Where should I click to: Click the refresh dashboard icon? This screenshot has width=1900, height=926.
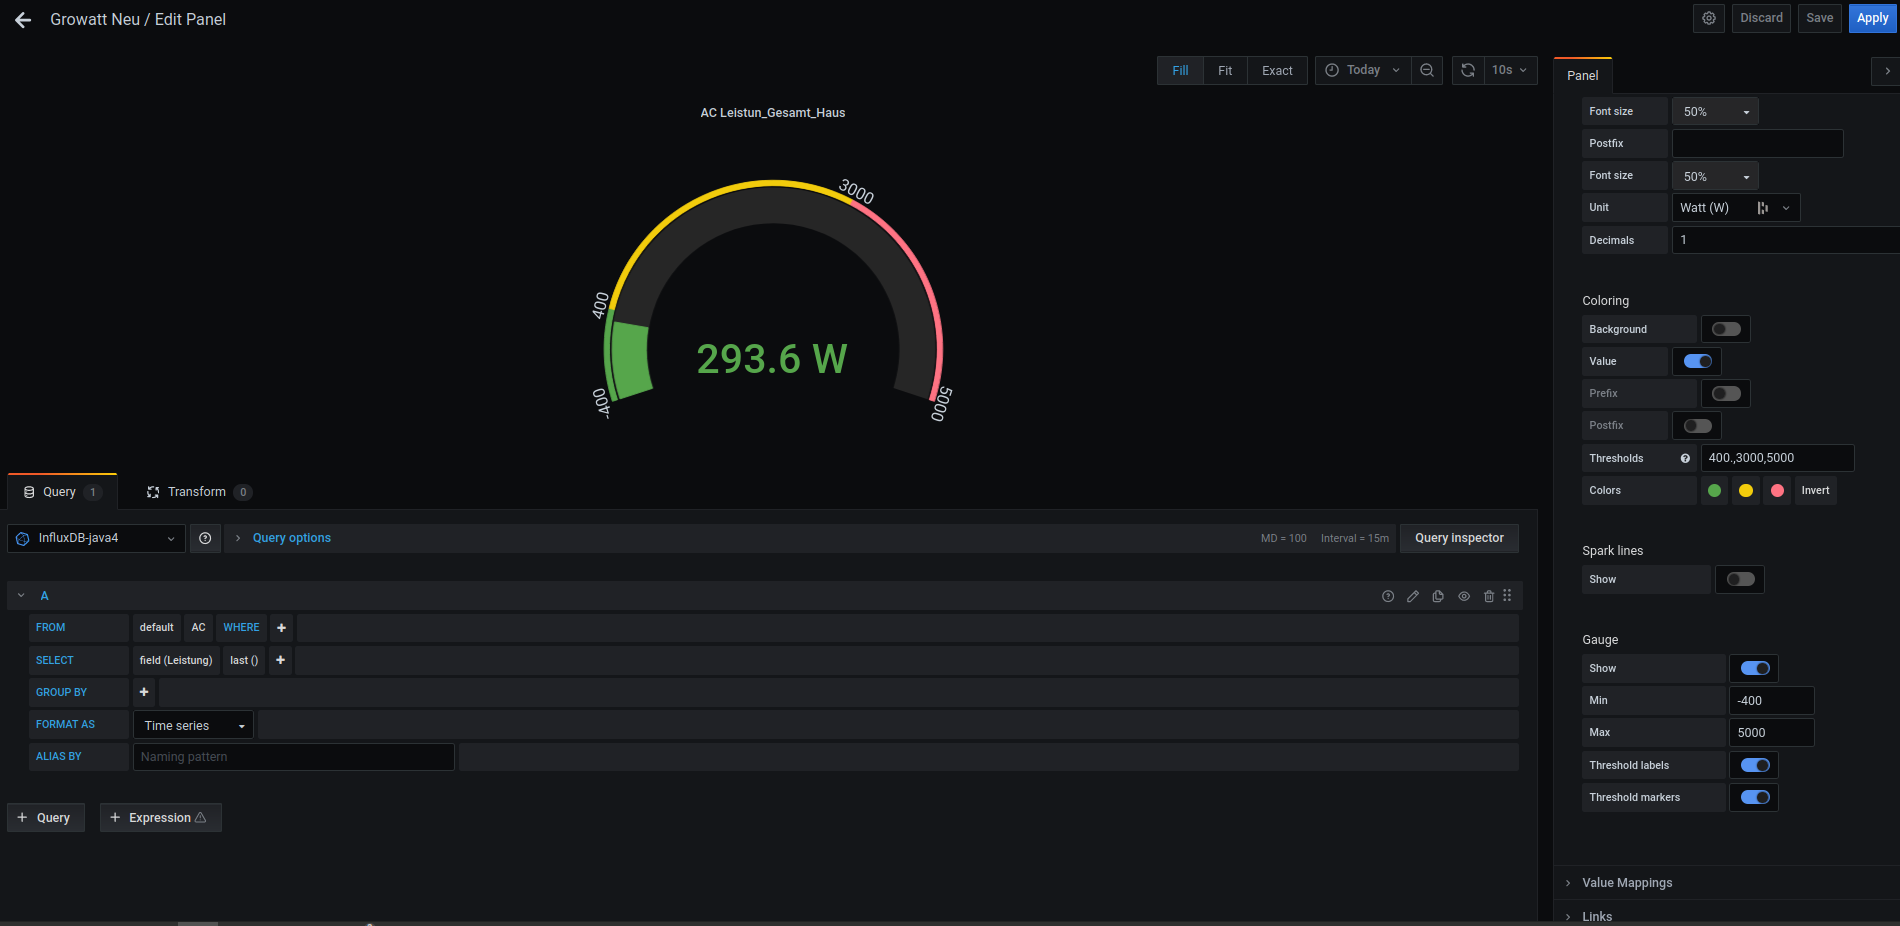click(1468, 70)
